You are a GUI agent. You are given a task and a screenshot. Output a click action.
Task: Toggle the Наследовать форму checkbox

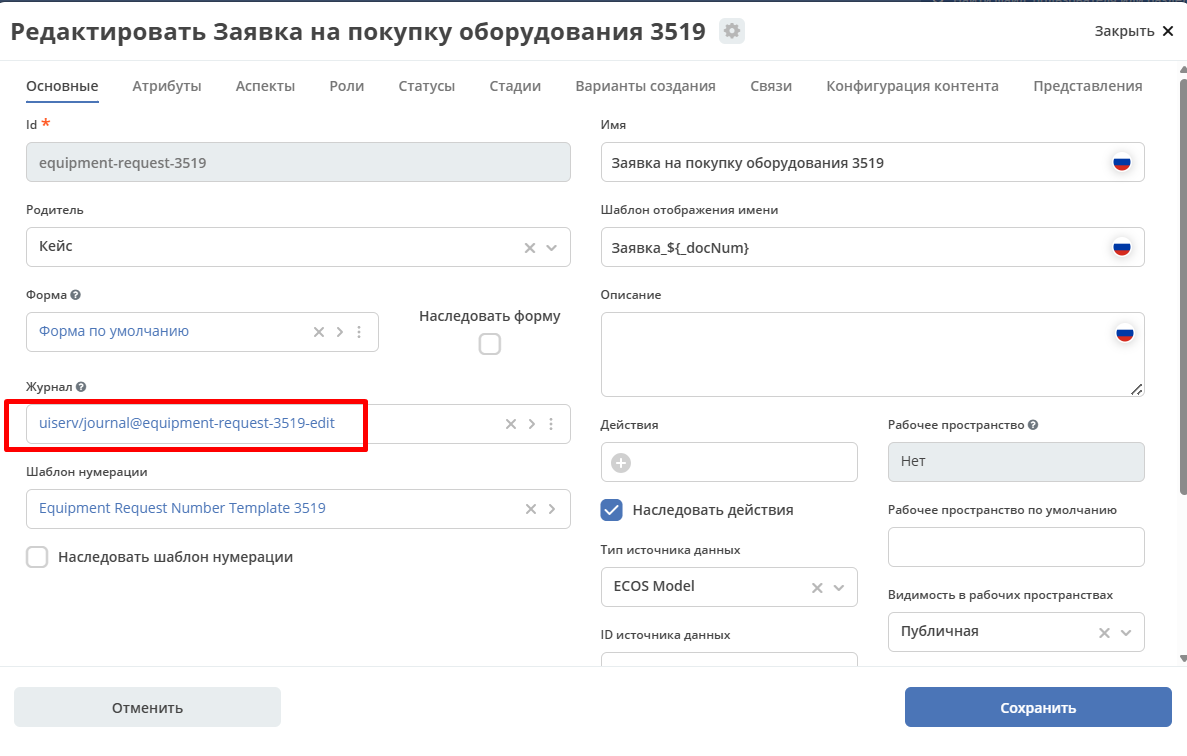(490, 344)
